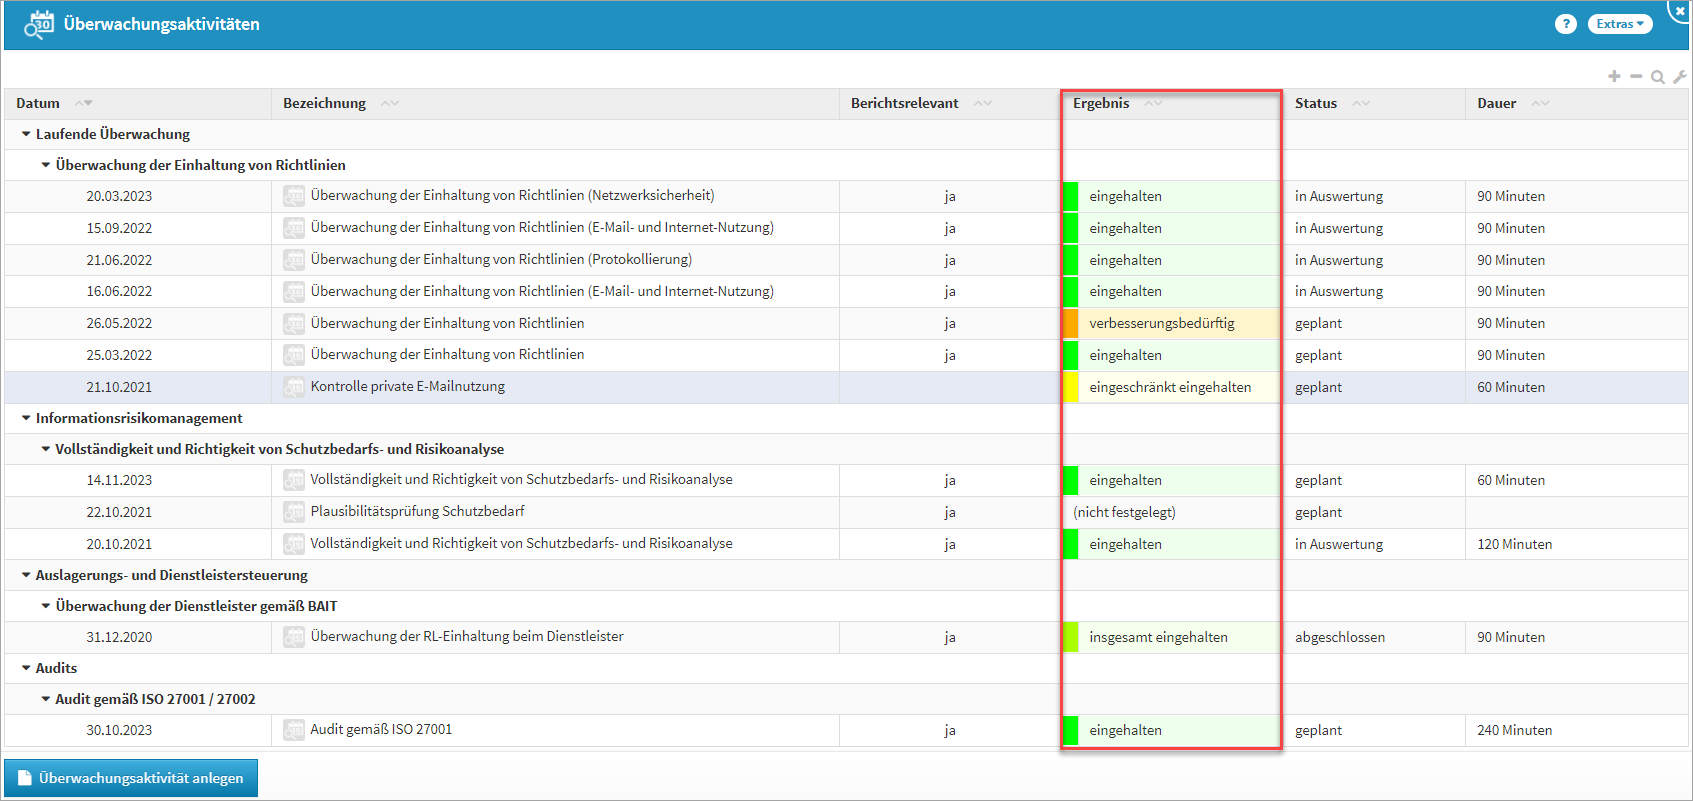Image resolution: width=1693 pixels, height=801 pixels.
Task: Click the magnifier search icon above table
Action: pyautogui.click(x=1658, y=77)
